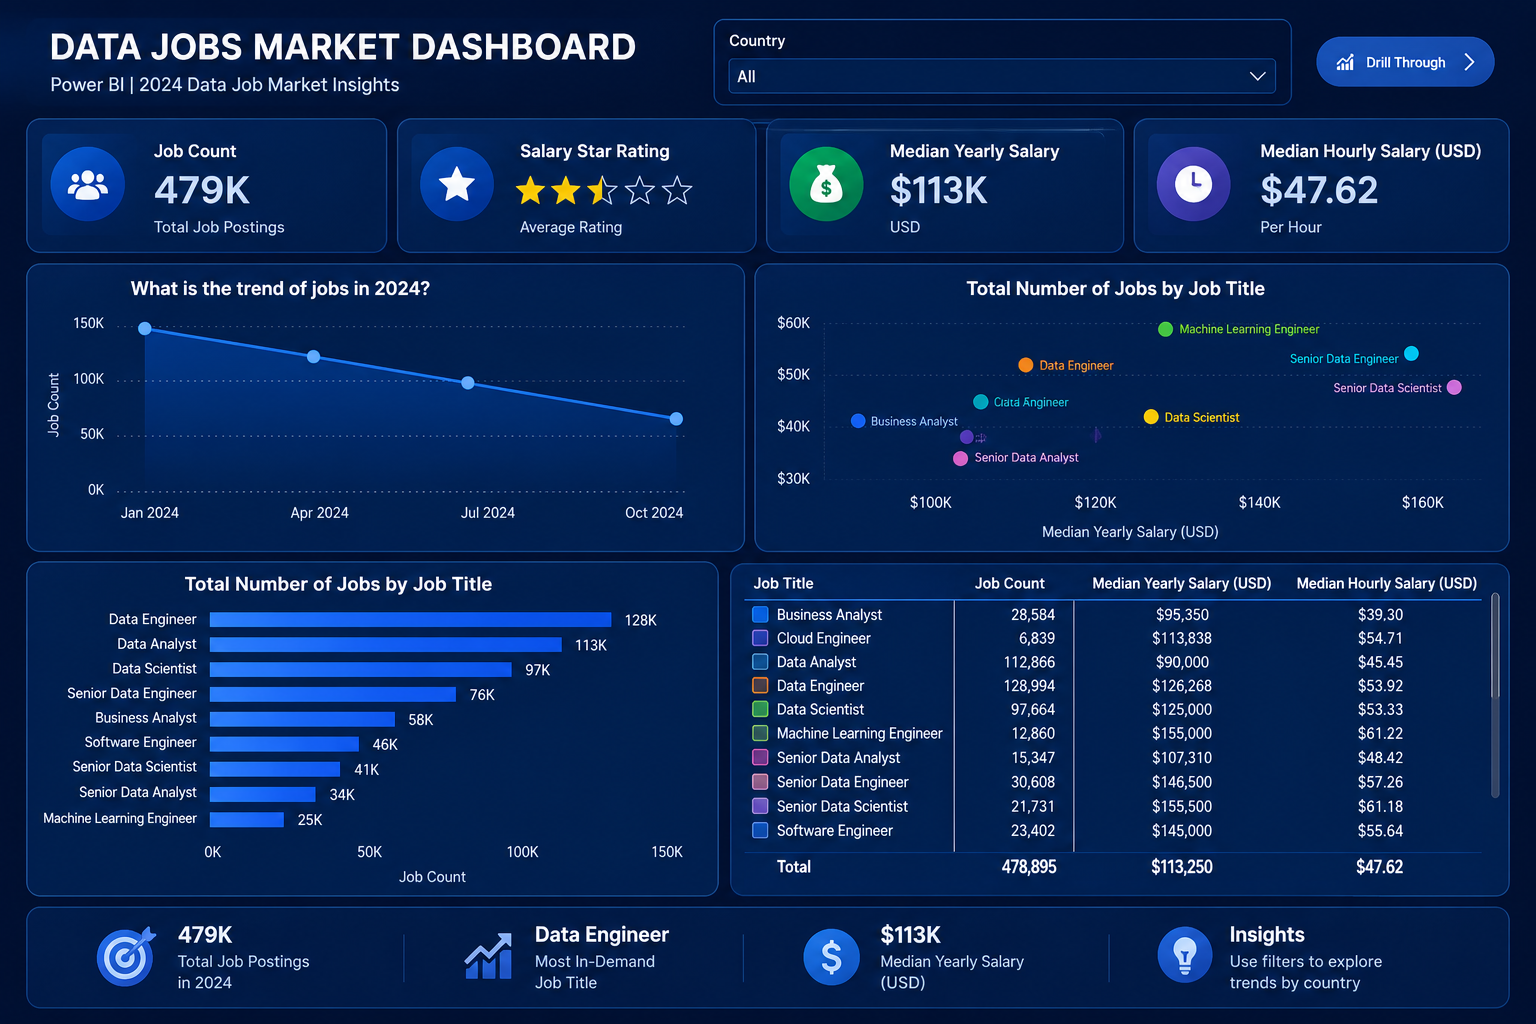The image size is (1536, 1024).
Task: Click the Senior Data Engineer cyan dot
Action: pyautogui.click(x=1411, y=353)
